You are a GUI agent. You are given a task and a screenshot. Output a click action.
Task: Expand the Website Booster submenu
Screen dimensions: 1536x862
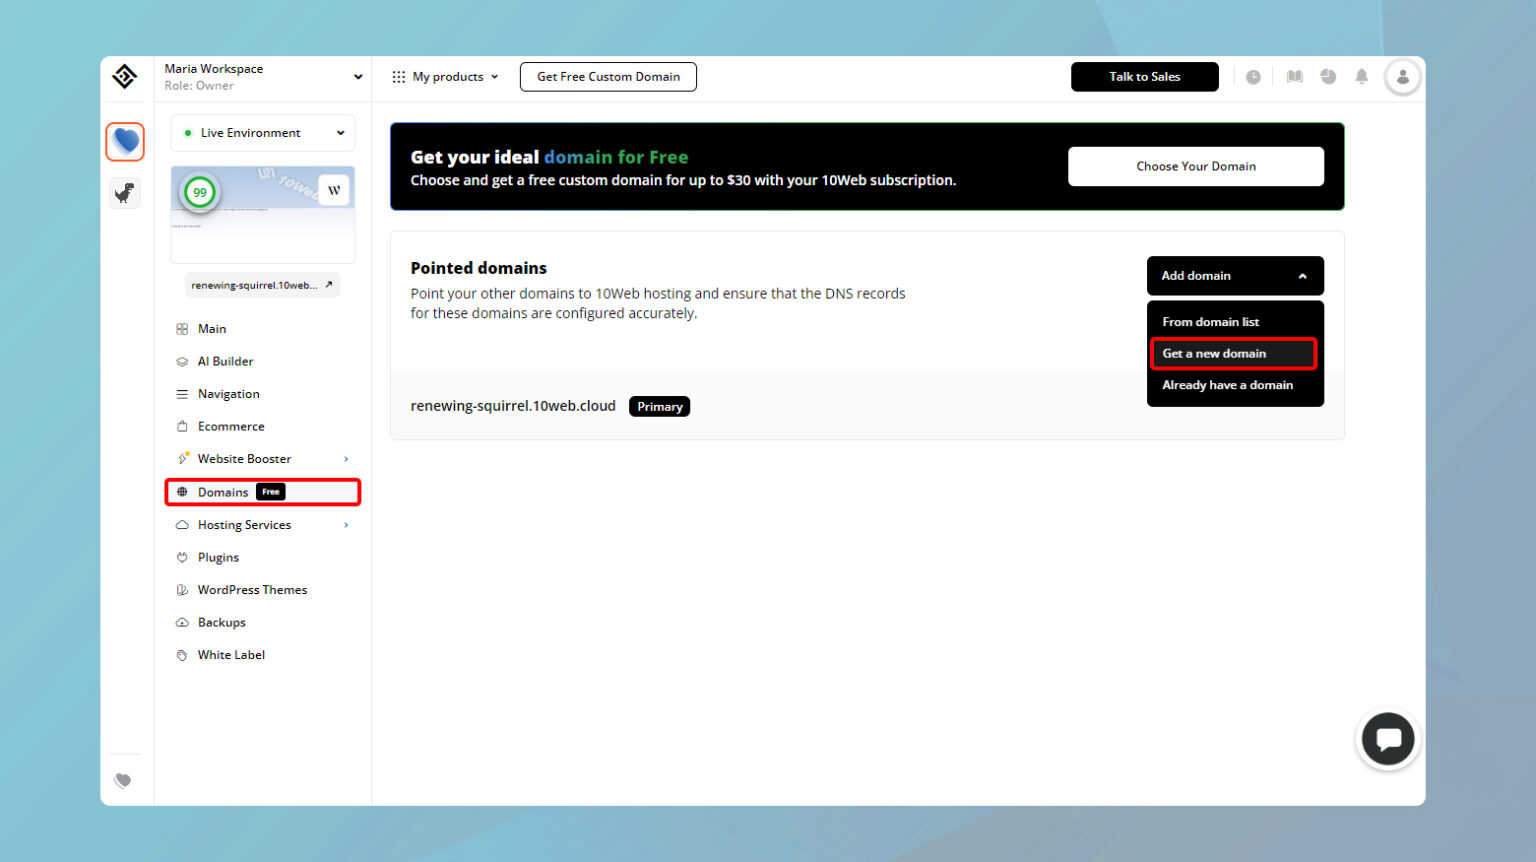[245, 458]
